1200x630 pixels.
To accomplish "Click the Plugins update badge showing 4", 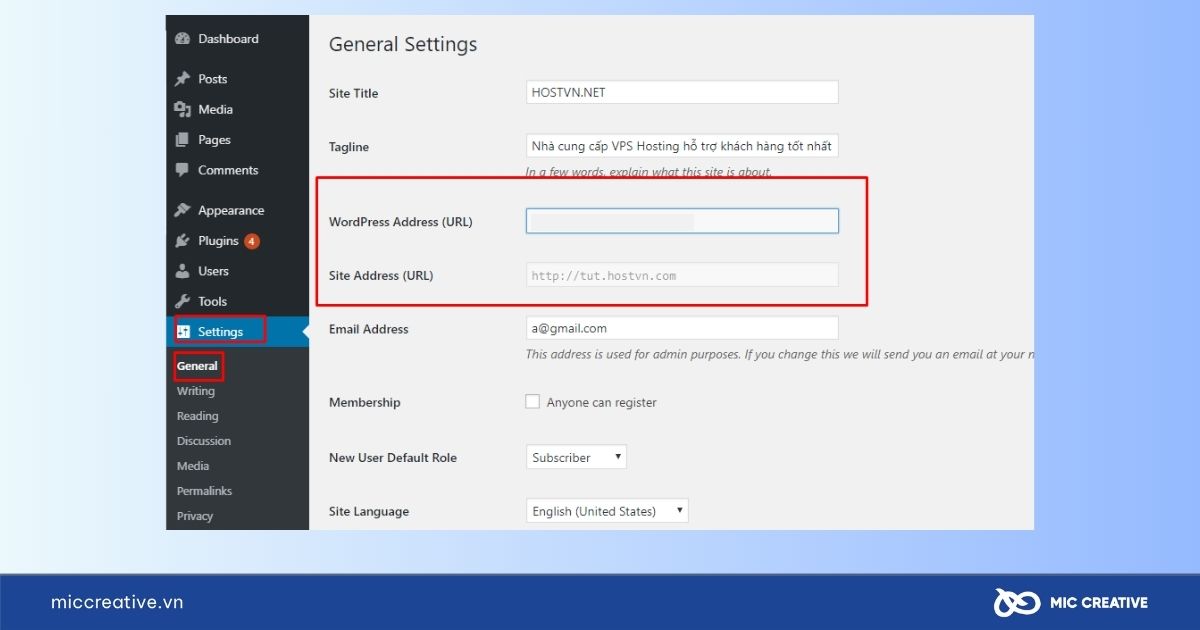I will click(x=252, y=241).
